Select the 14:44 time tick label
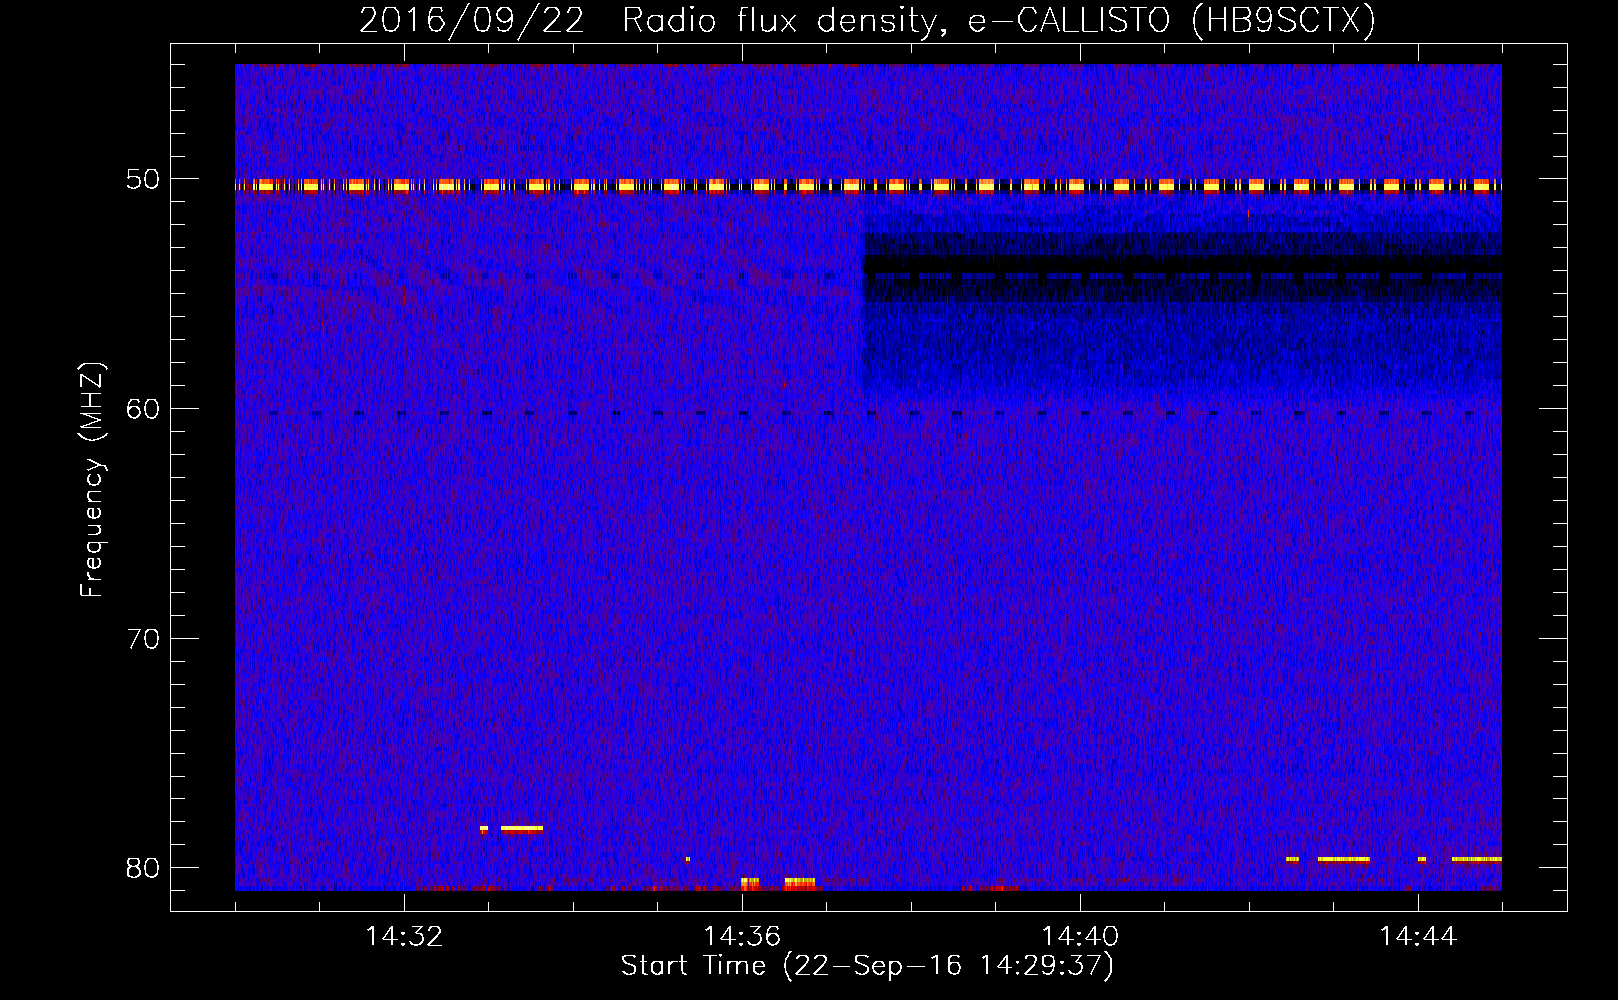 (x=1418, y=937)
